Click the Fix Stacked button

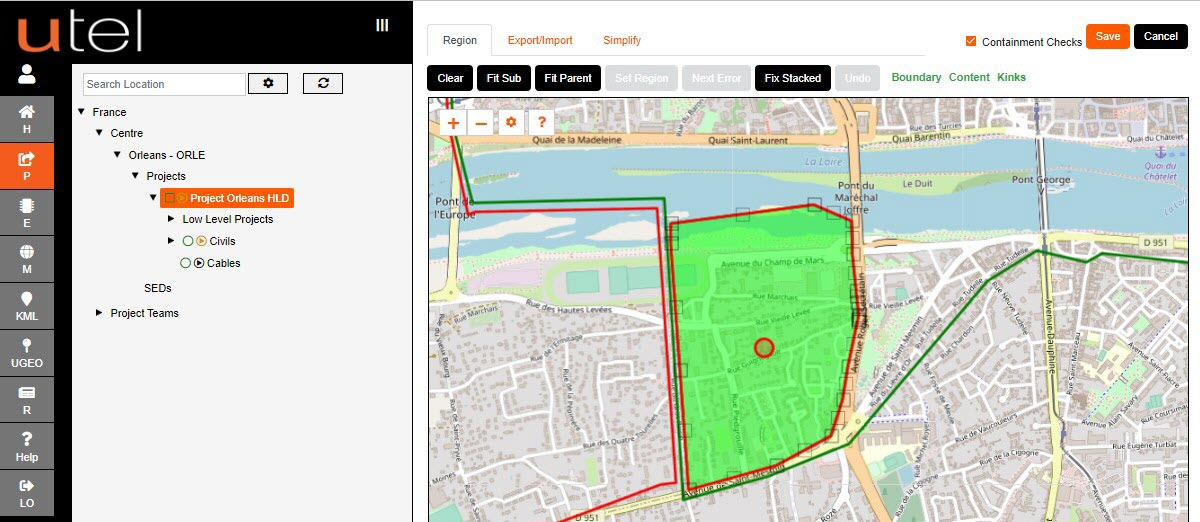793,78
